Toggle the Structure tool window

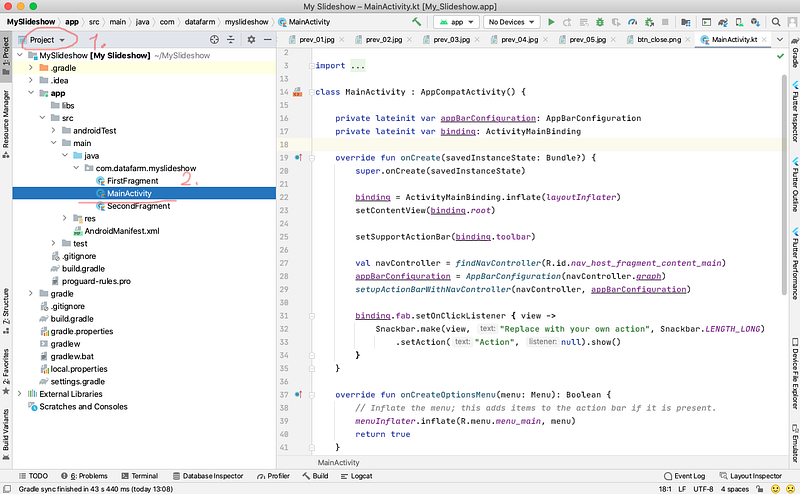pyautogui.click(x=6, y=311)
